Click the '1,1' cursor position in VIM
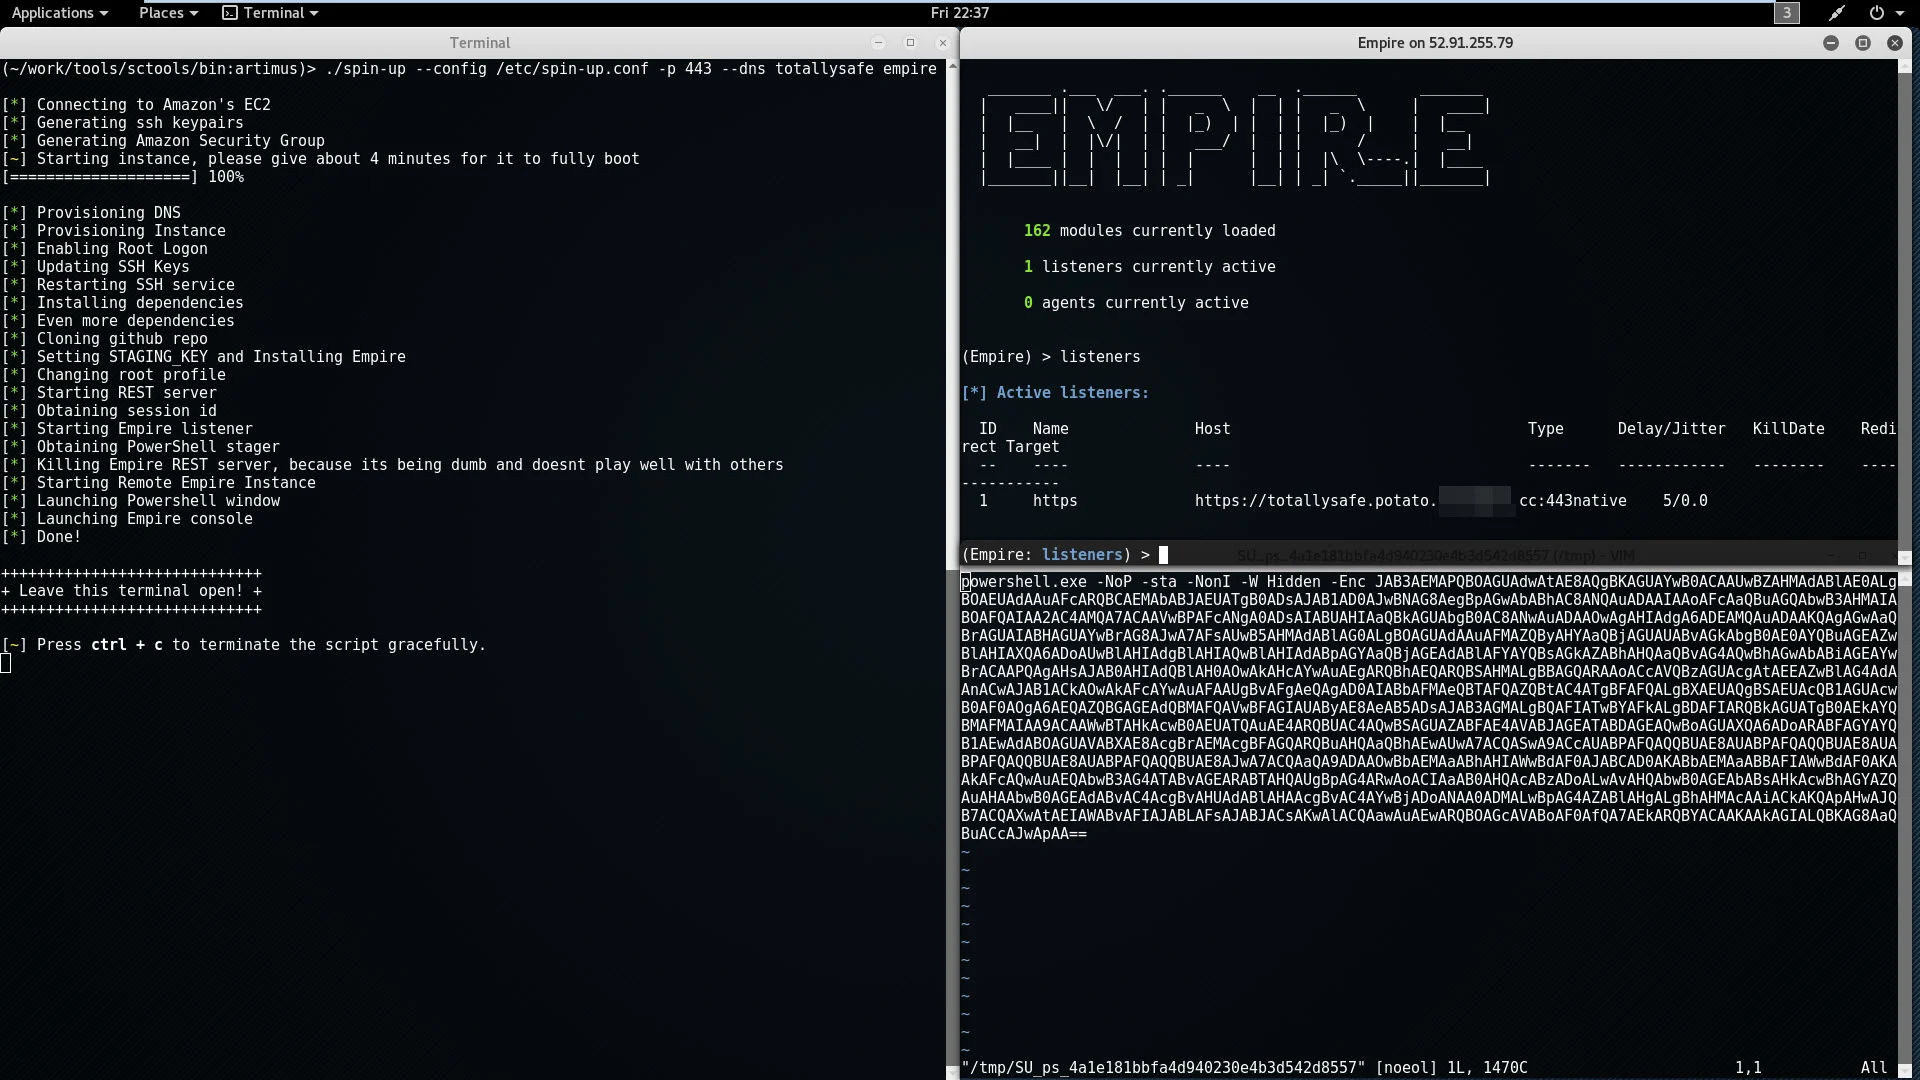1920x1080 pixels. tap(1749, 1068)
